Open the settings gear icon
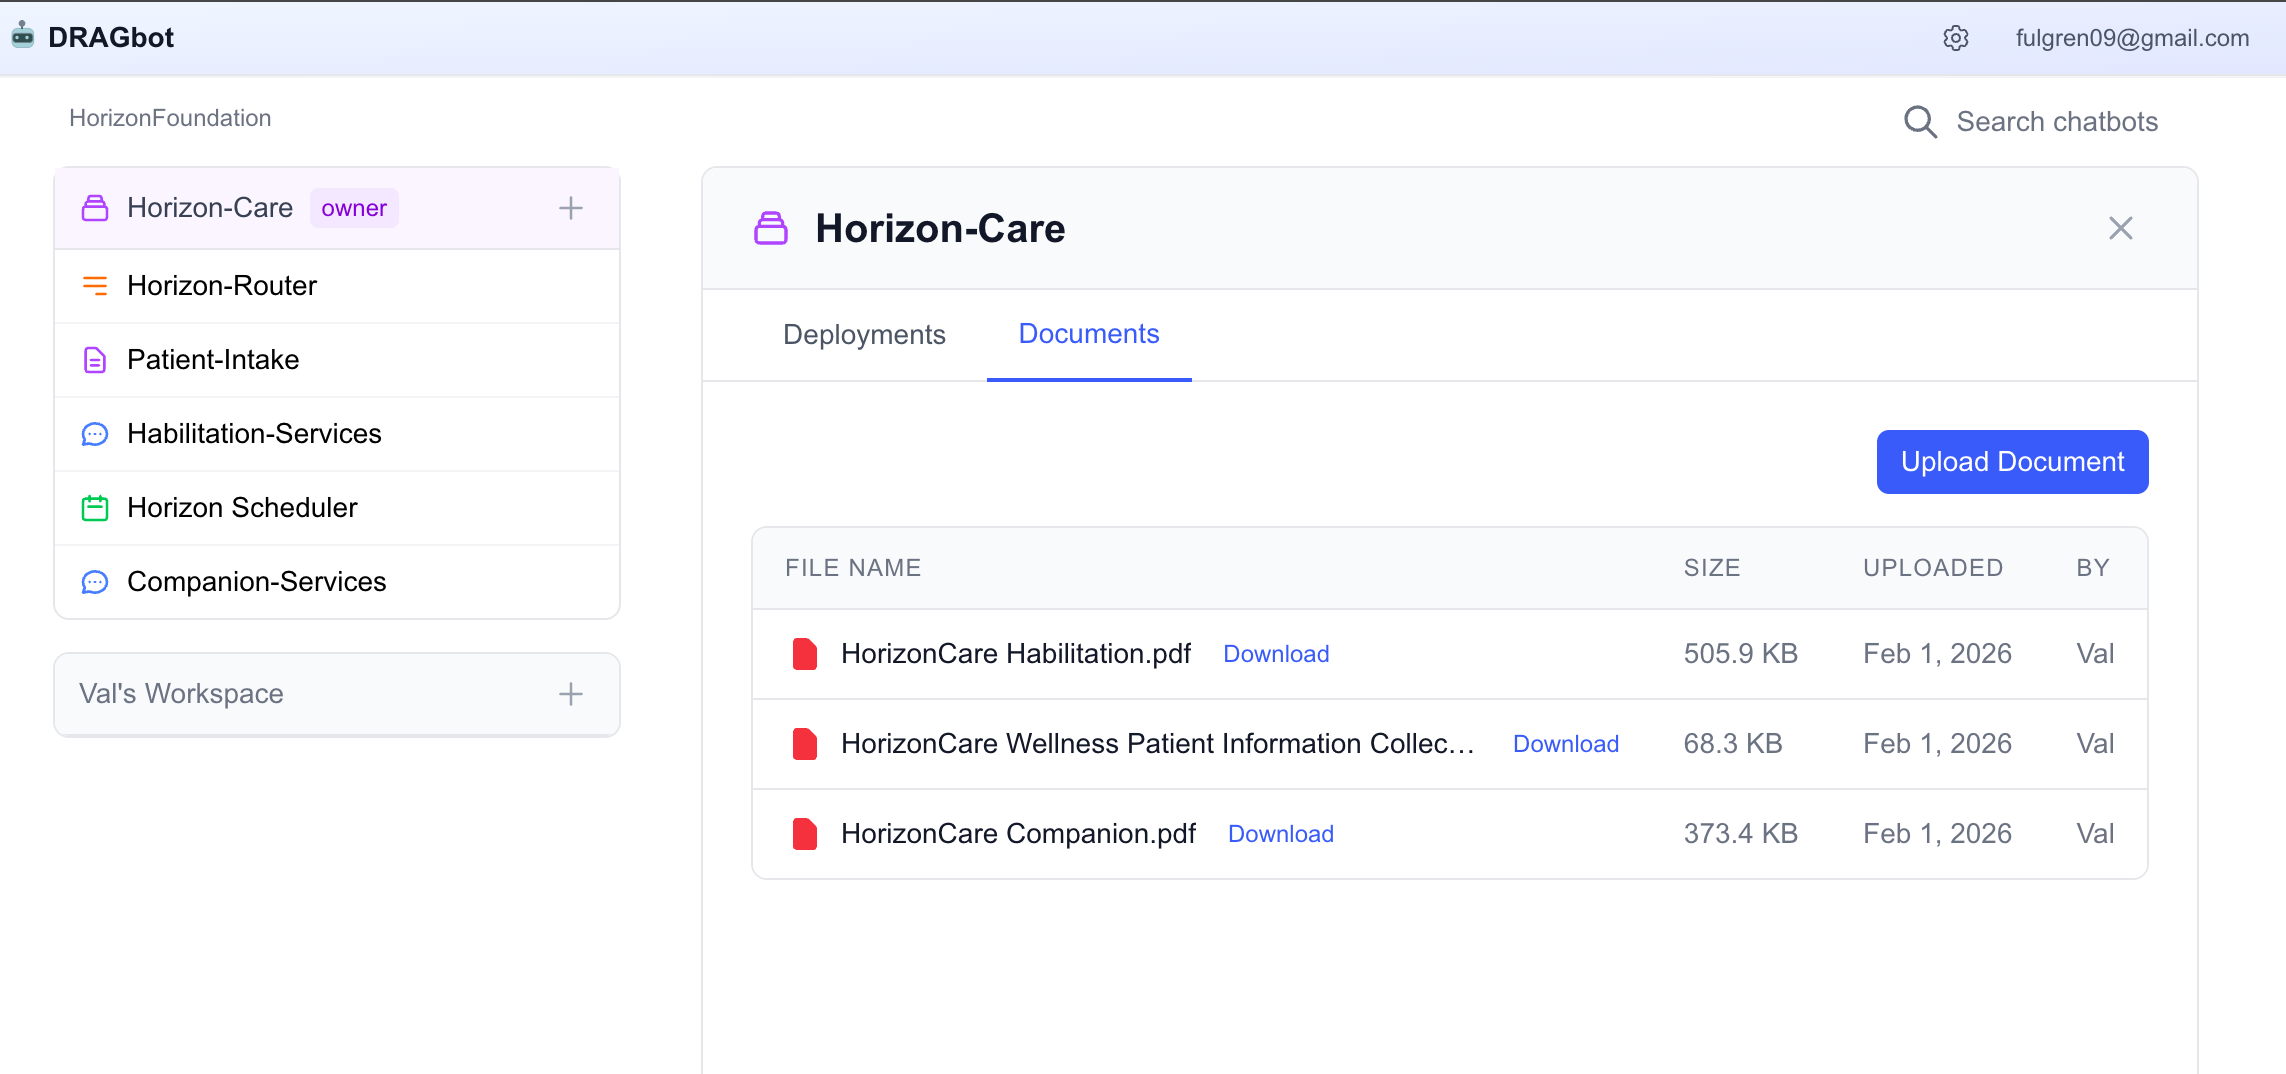 (1955, 38)
